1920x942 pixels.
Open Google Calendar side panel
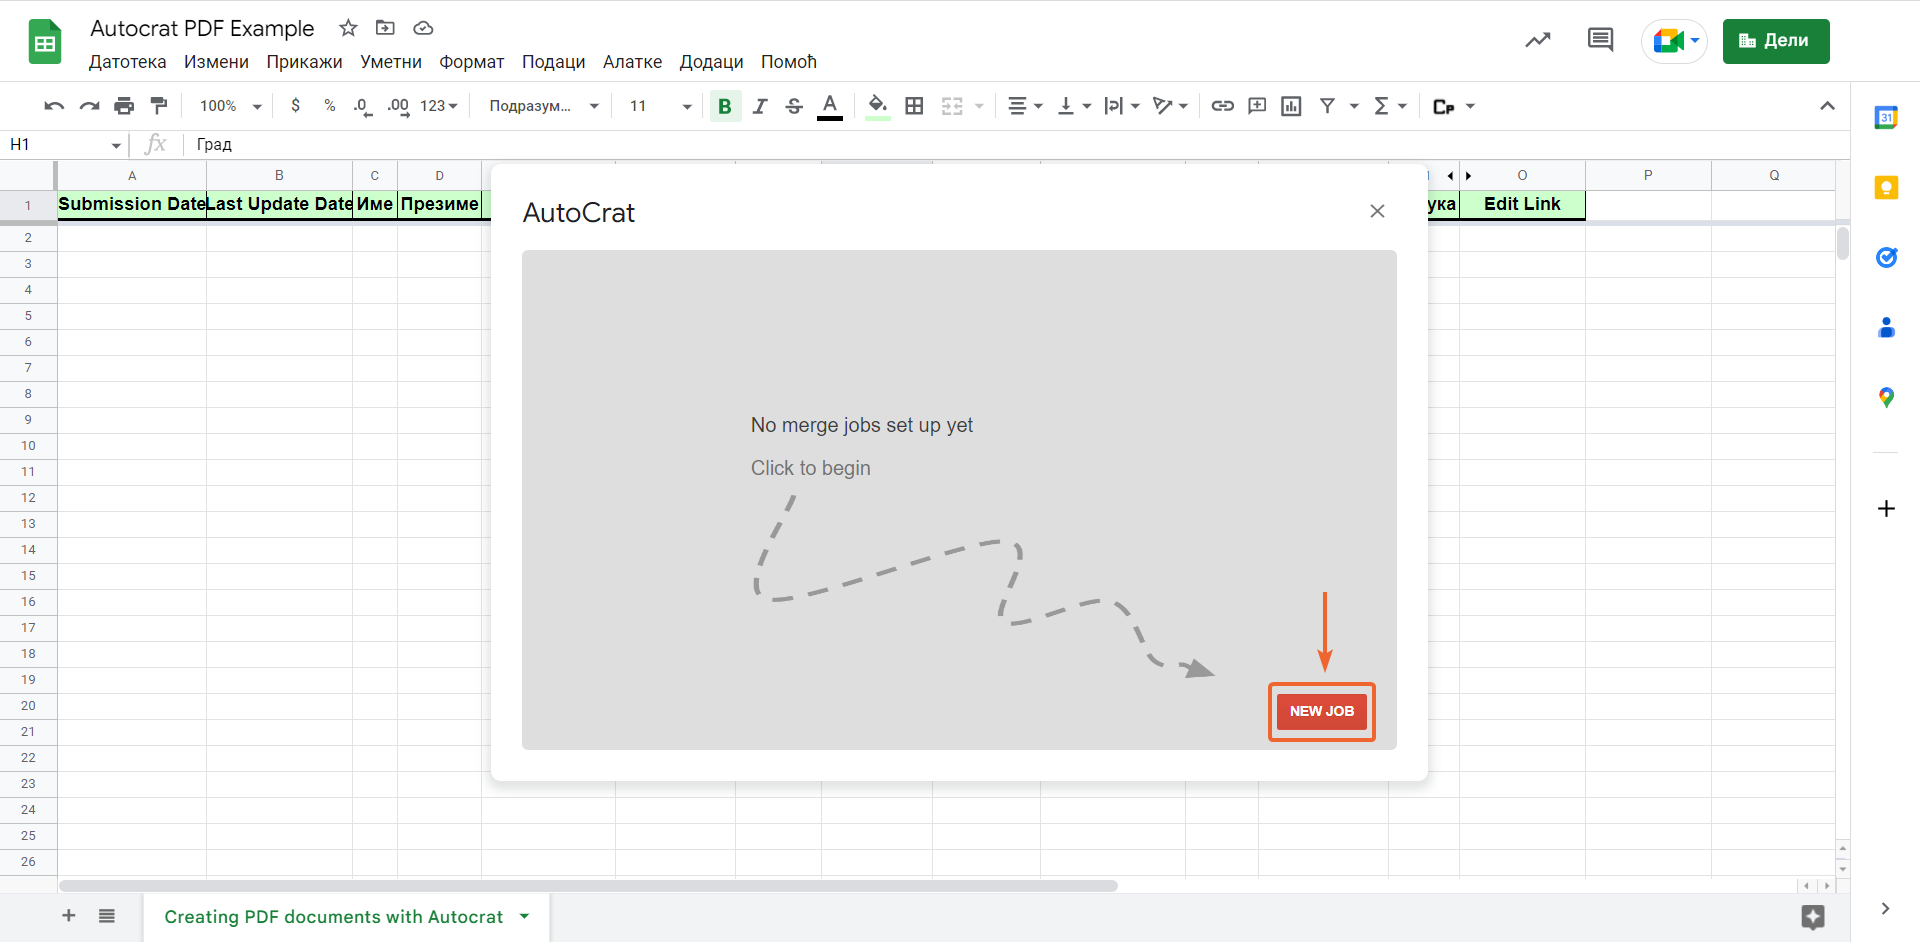pyautogui.click(x=1886, y=118)
